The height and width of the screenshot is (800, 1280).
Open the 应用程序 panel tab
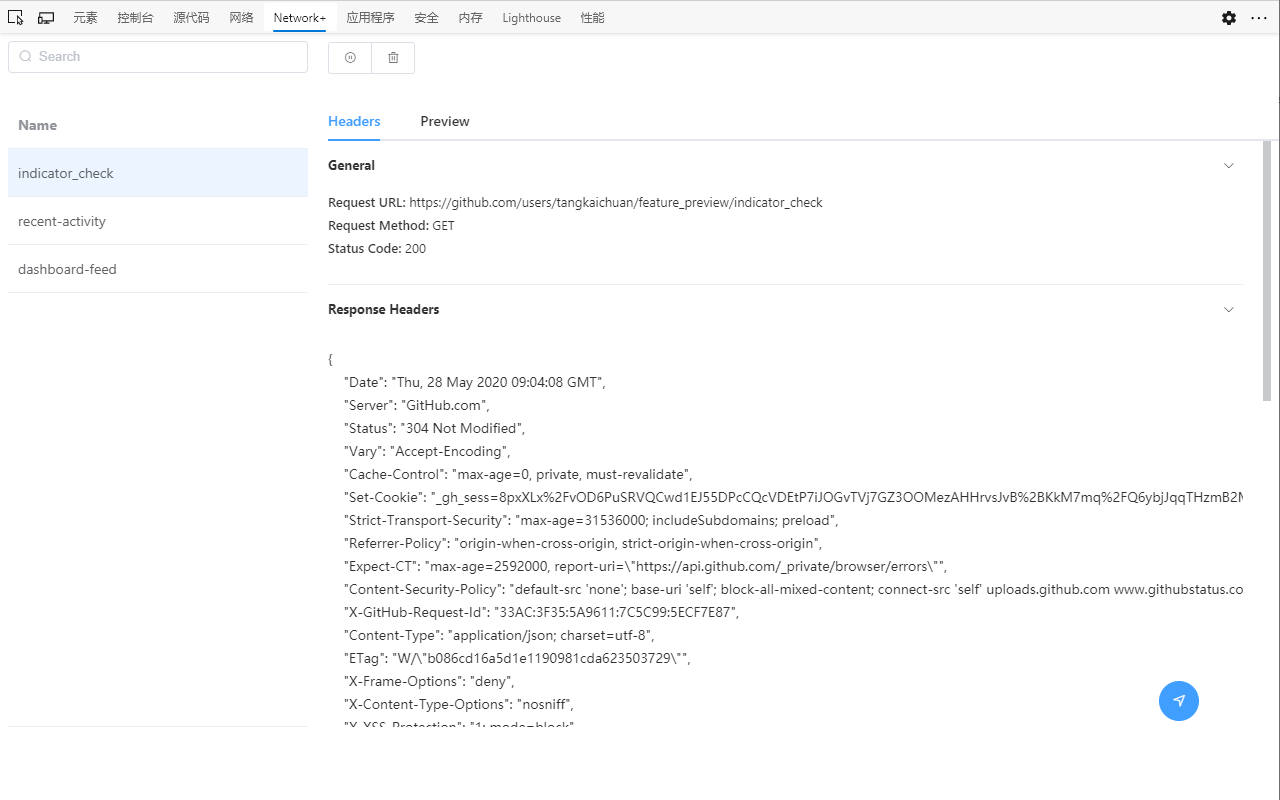point(370,18)
